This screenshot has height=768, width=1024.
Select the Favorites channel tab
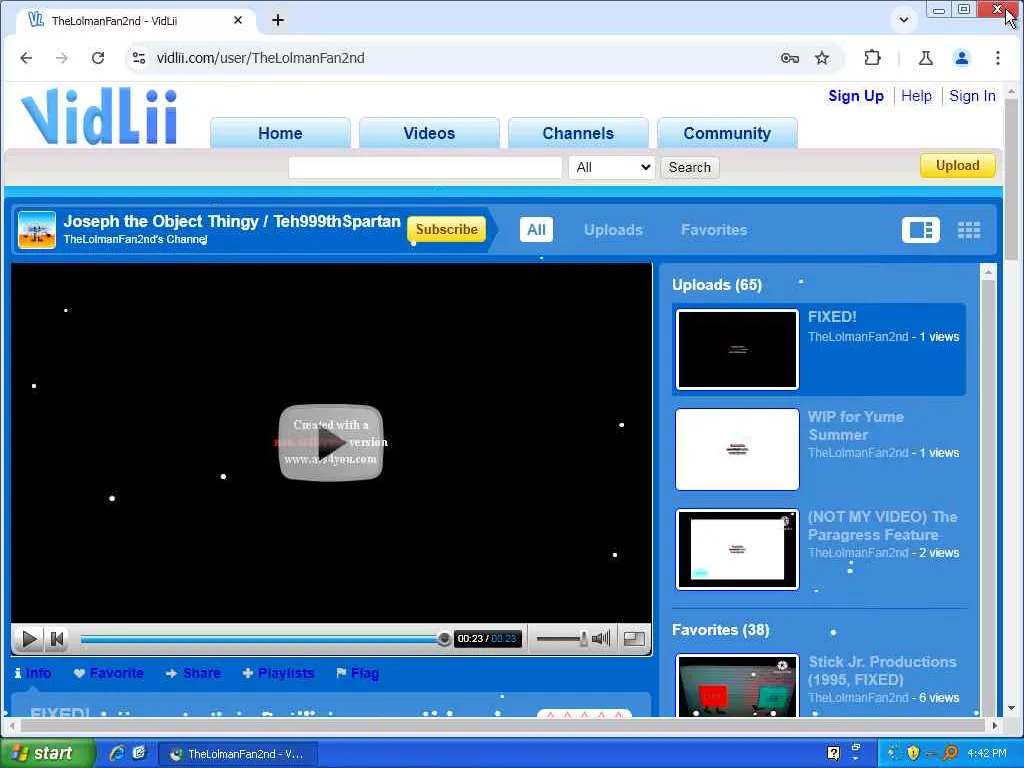click(714, 230)
